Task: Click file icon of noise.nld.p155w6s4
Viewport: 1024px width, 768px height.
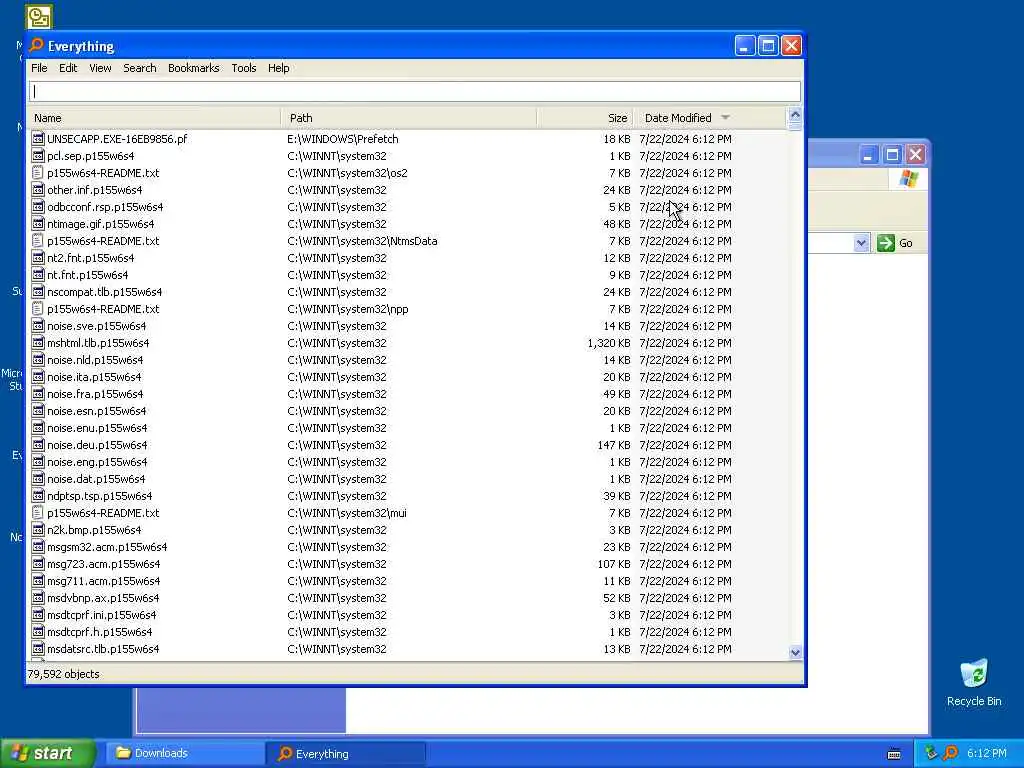Action: coord(38,359)
